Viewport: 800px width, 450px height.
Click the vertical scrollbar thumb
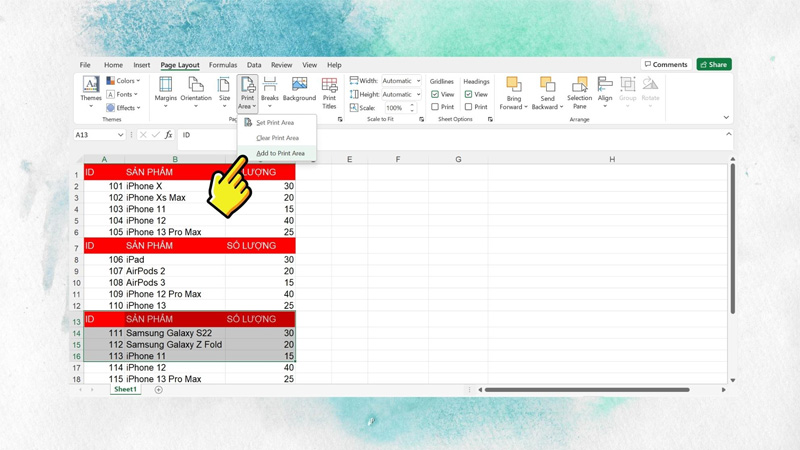pos(732,238)
